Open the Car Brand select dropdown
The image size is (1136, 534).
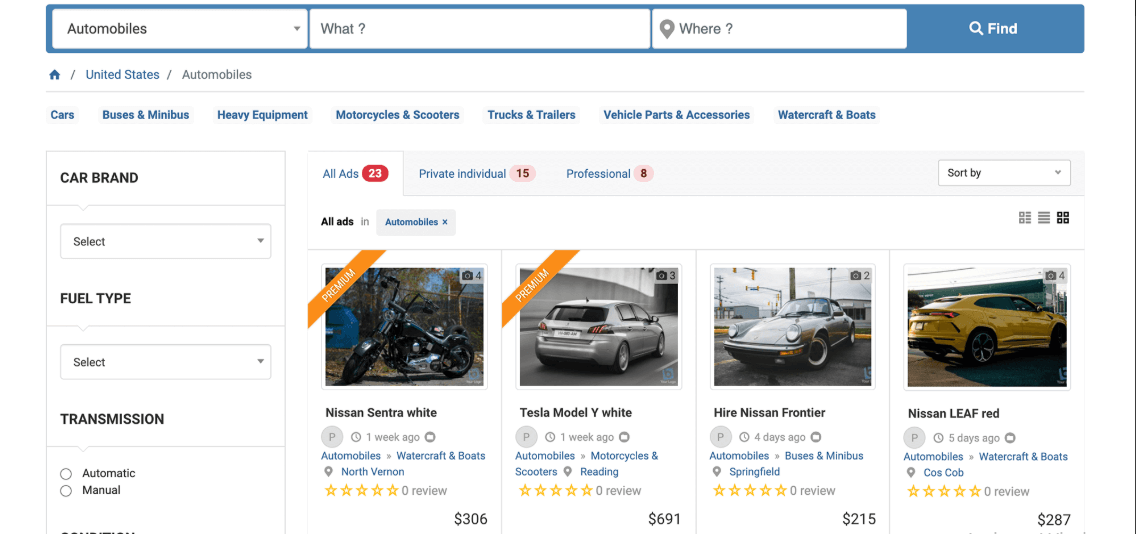(165, 241)
